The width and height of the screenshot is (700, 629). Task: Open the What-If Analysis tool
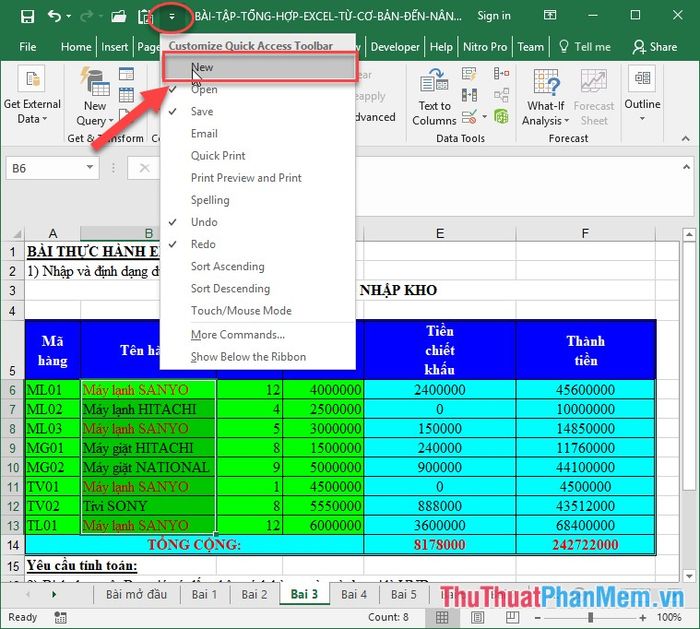point(546,98)
